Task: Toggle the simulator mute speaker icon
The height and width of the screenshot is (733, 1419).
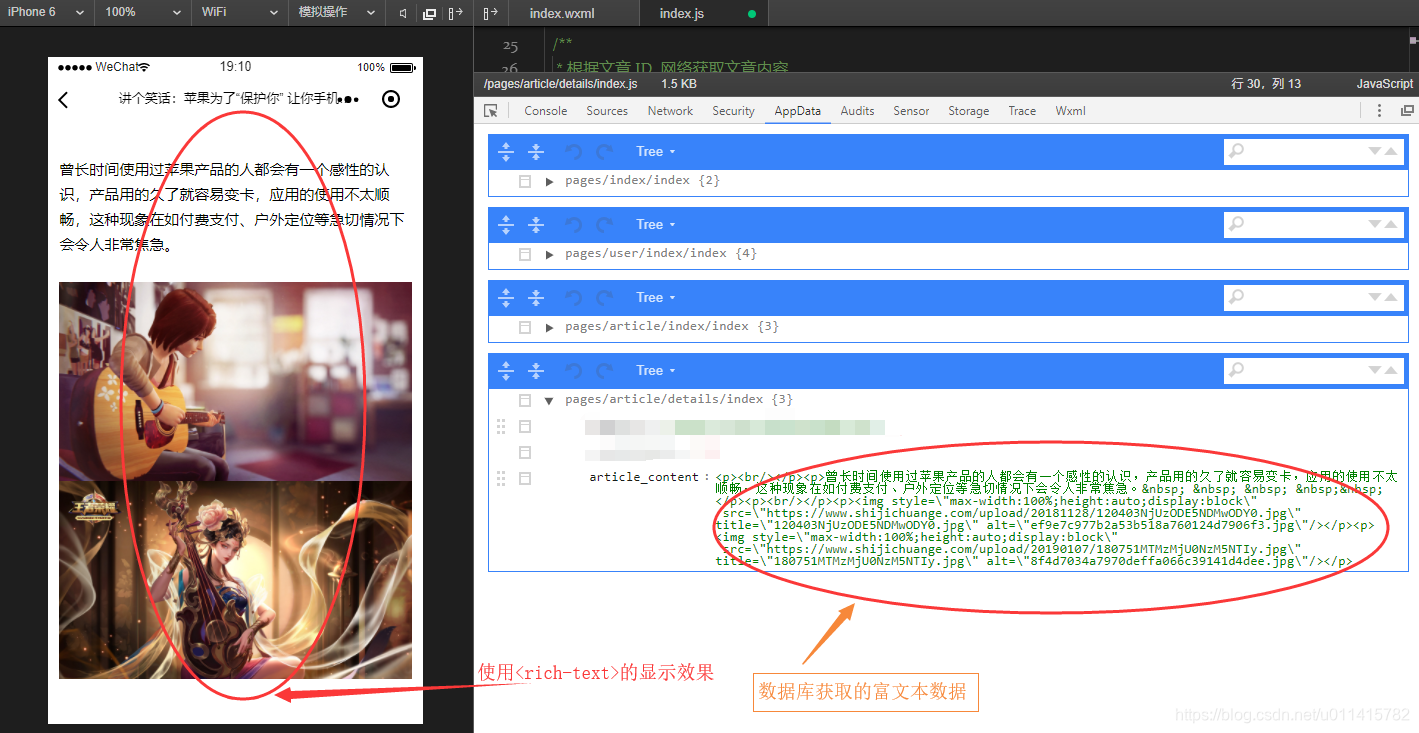Action: click(x=403, y=13)
